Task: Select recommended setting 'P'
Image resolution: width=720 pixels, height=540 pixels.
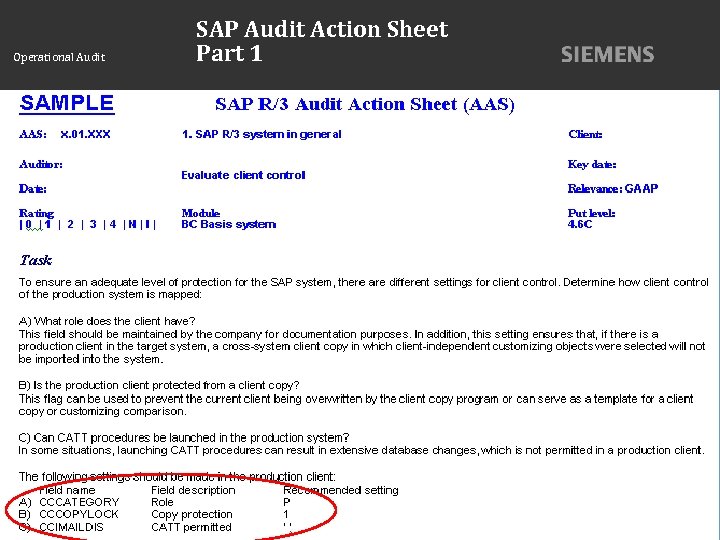Action: [287, 502]
